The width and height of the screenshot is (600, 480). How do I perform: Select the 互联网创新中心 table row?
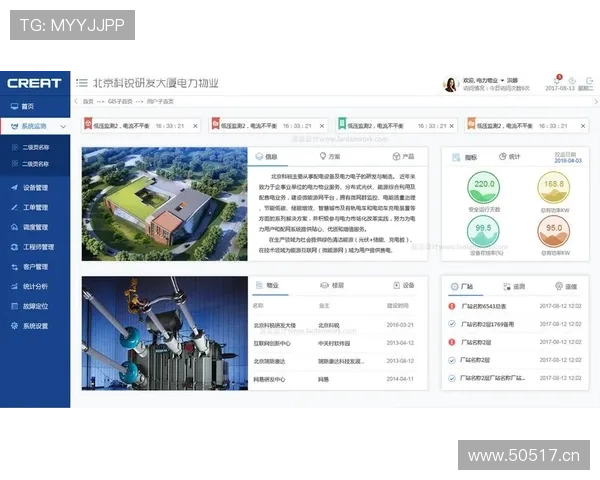334,343
